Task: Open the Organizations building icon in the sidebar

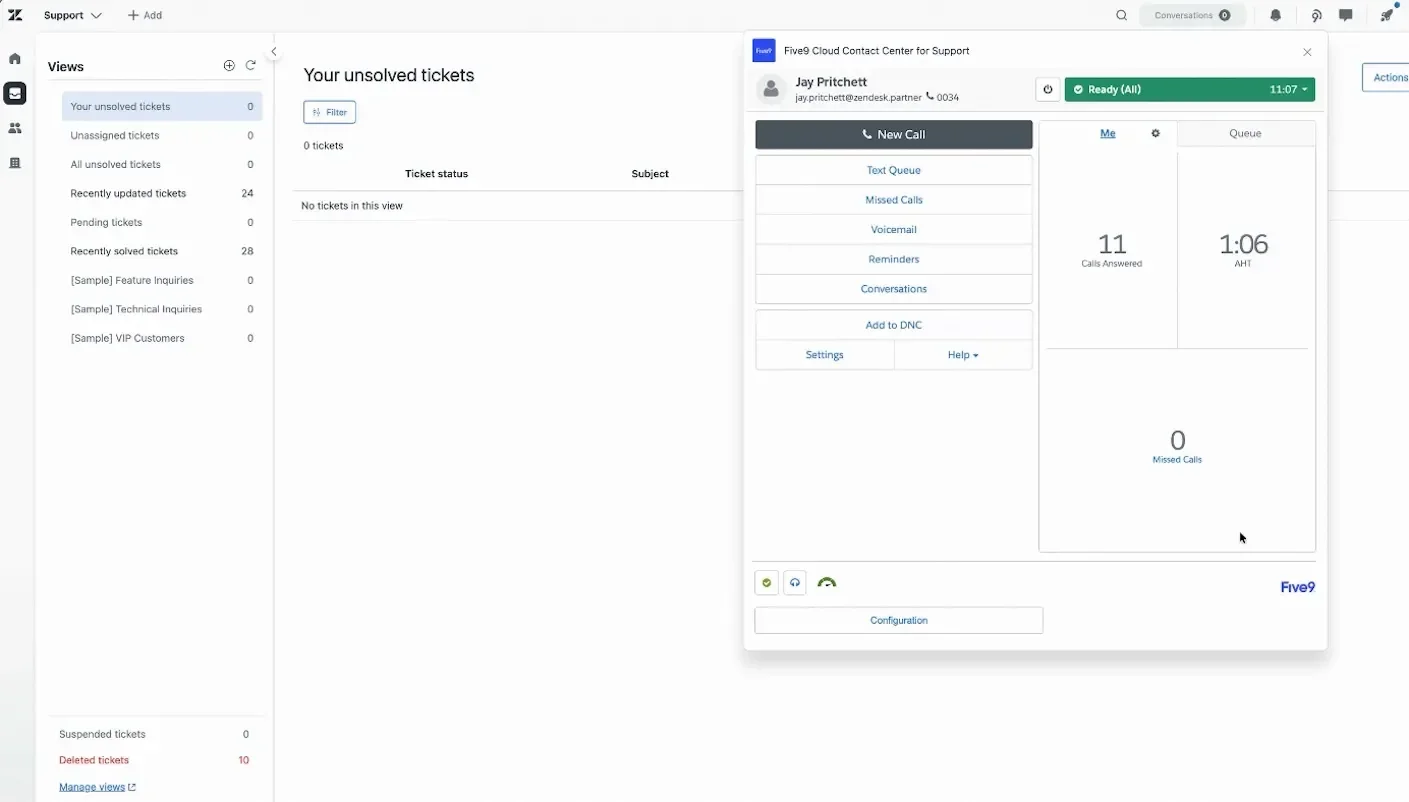Action: (15, 163)
